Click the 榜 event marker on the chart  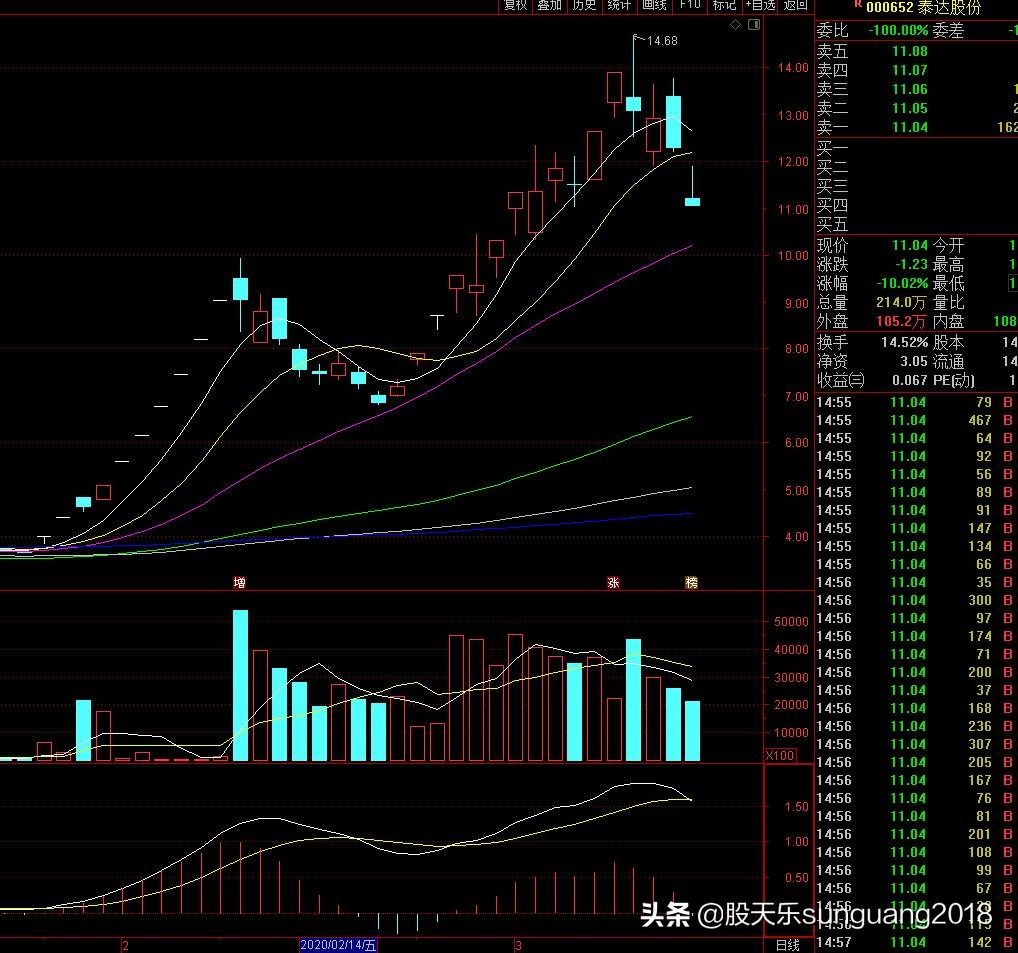pyautogui.click(x=691, y=582)
